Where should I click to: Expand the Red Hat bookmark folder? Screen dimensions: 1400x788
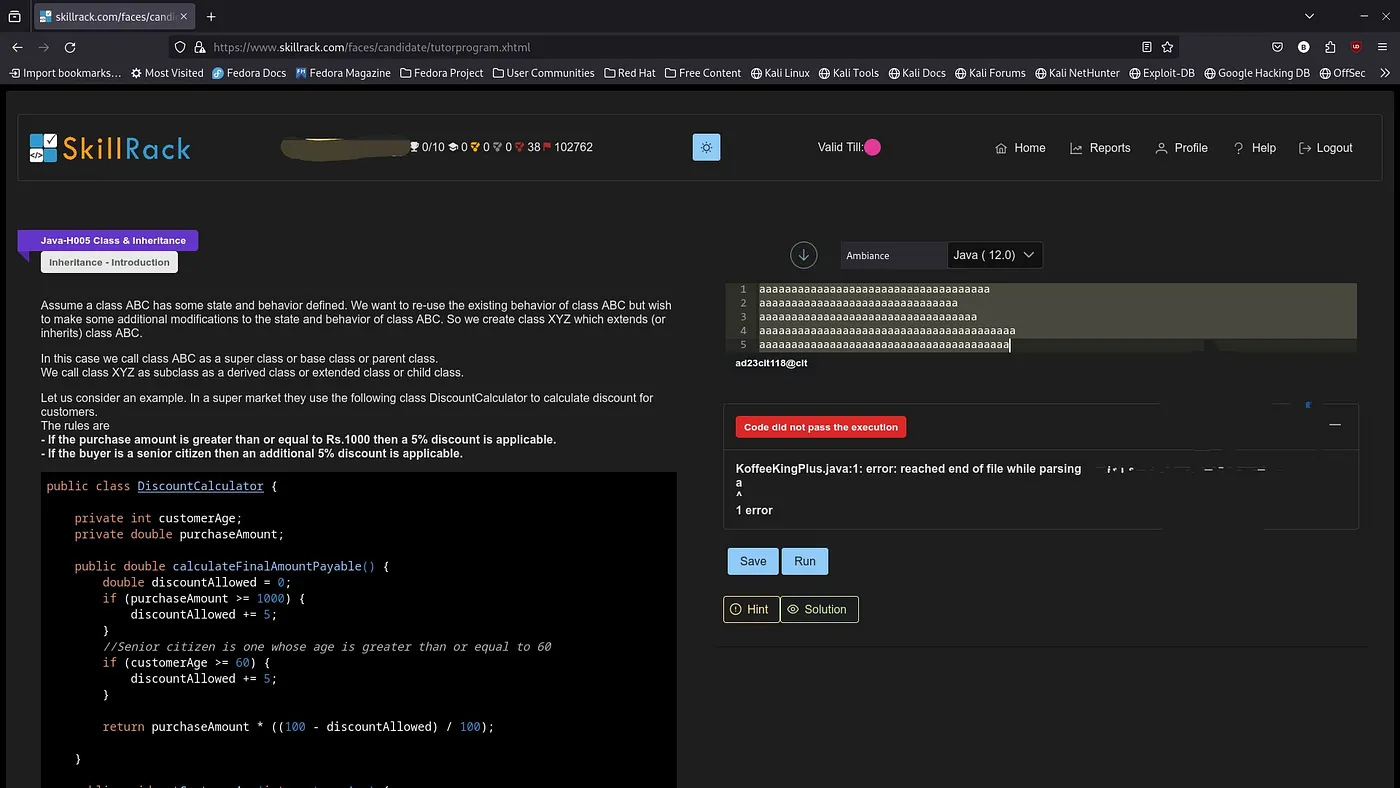pos(630,73)
